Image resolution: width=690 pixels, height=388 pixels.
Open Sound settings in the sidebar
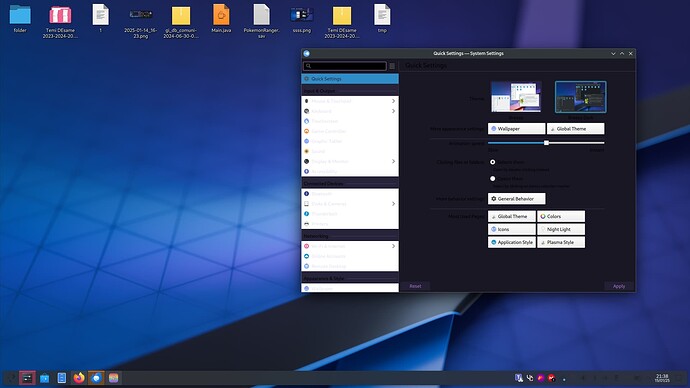pyautogui.click(x=350, y=151)
